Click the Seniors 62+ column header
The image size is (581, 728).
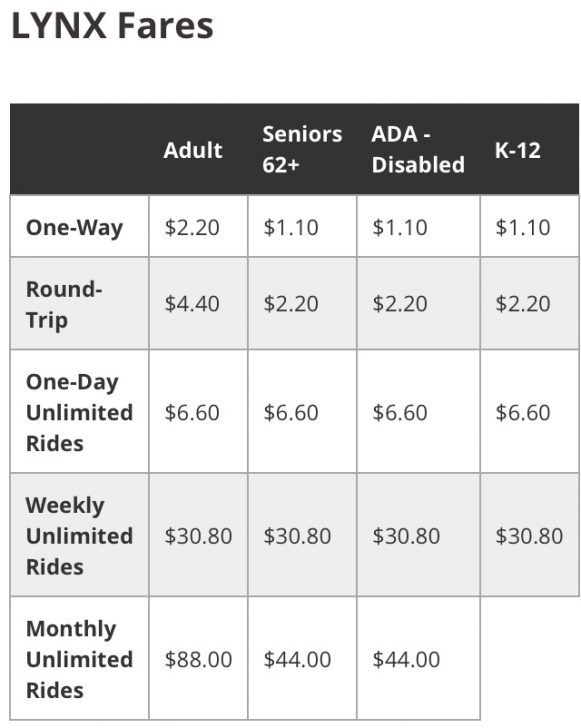(x=302, y=149)
